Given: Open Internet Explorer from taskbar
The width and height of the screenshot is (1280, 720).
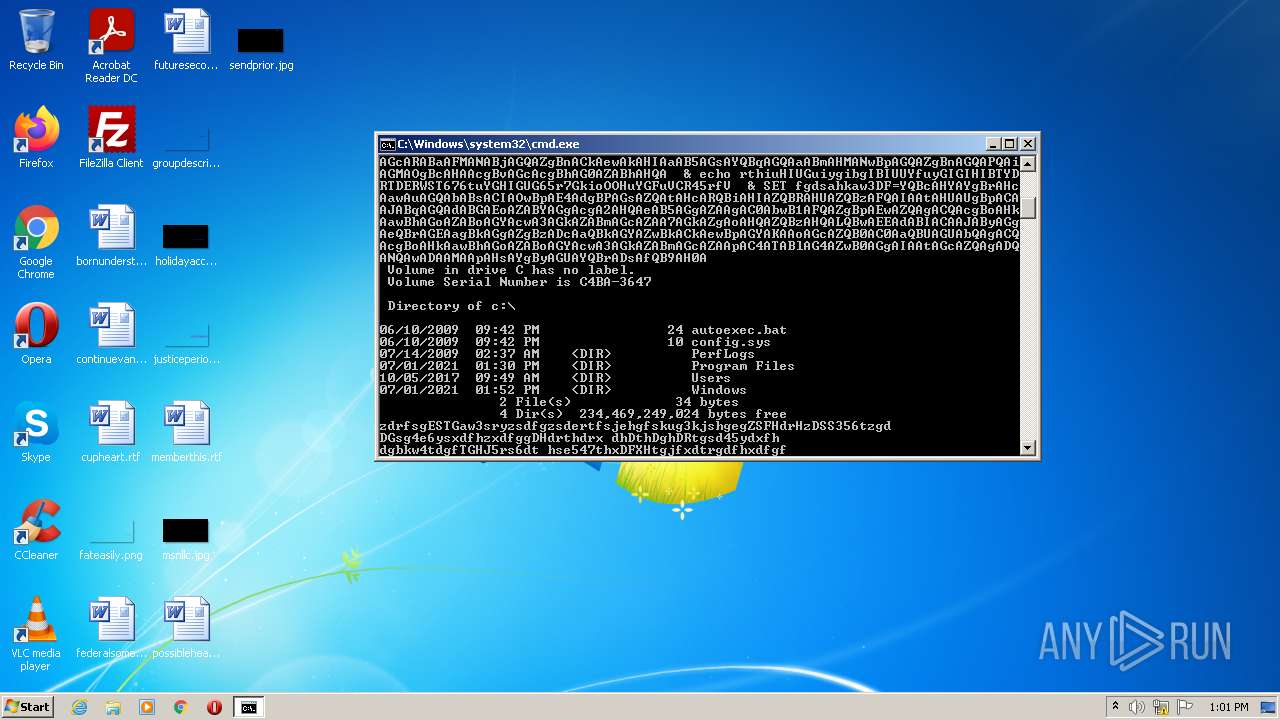Looking at the screenshot, I should tap(79, 707).
